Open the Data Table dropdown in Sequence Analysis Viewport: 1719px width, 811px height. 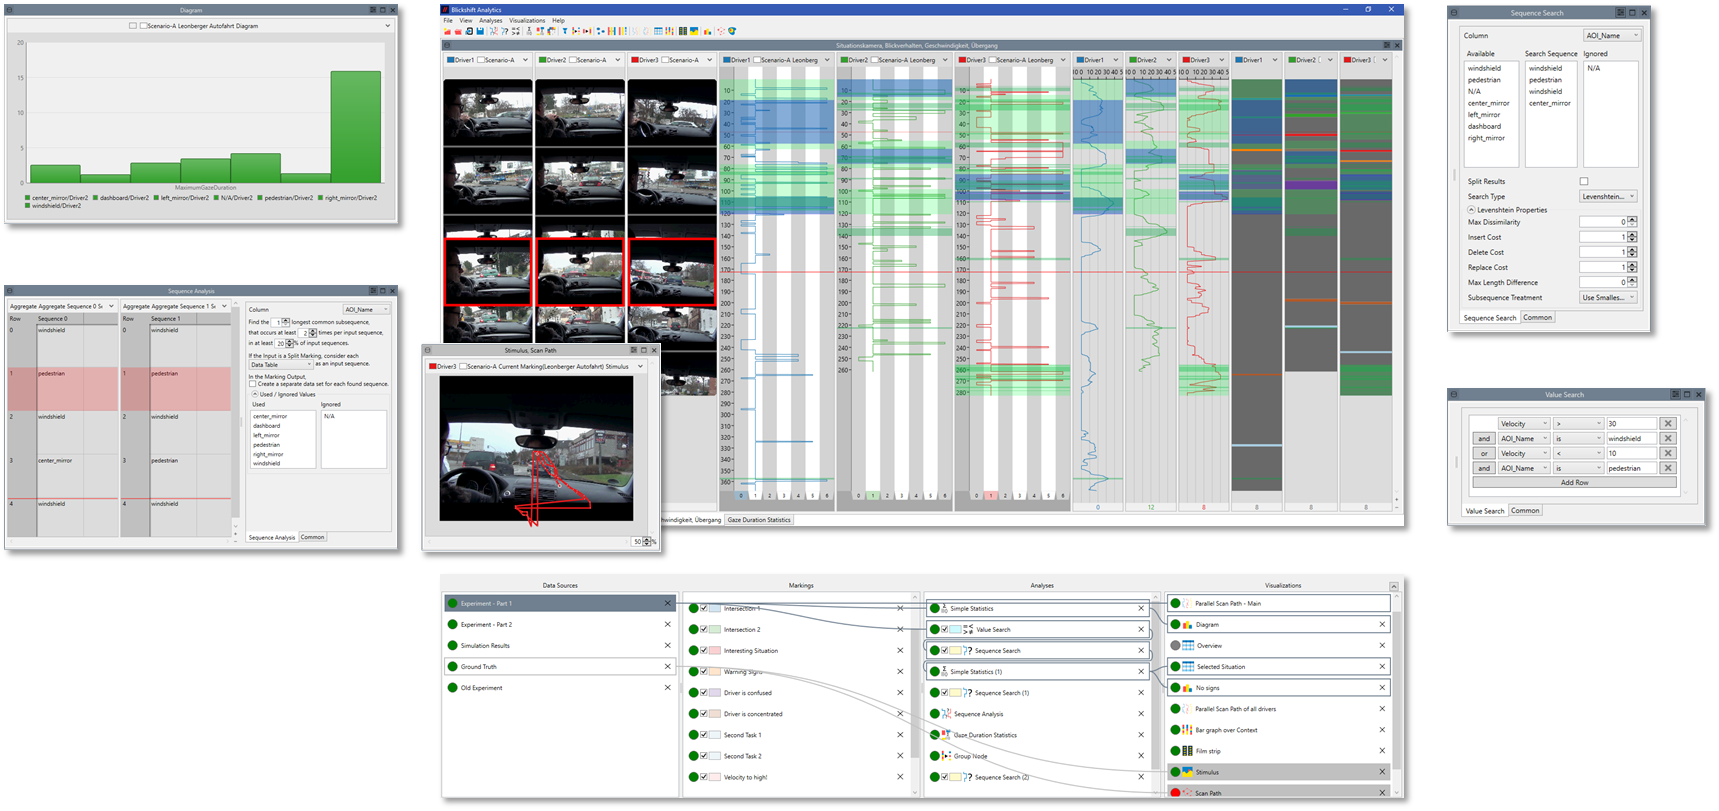pos(280,365)
